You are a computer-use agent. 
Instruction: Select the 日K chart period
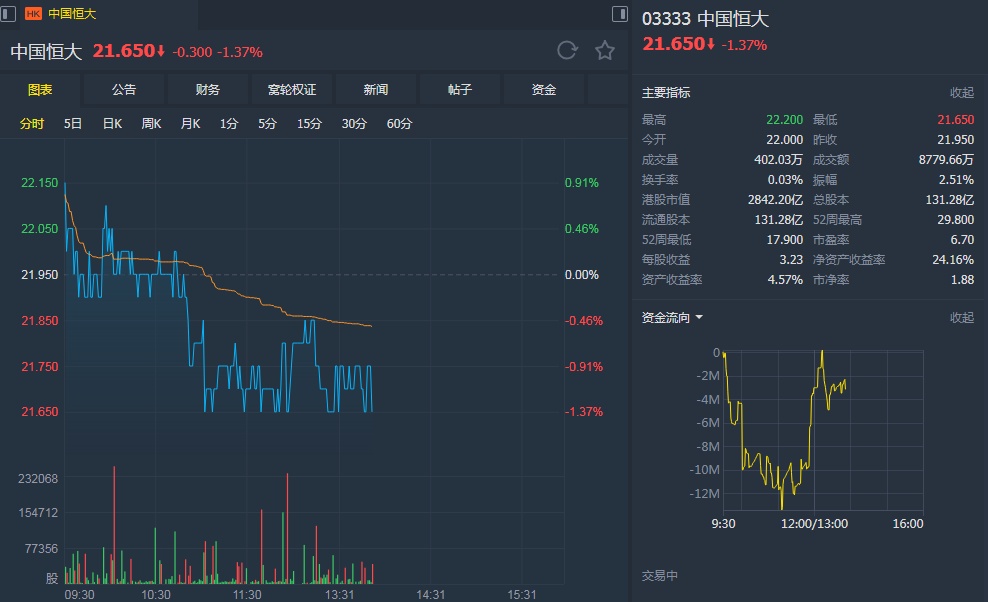click(112, 124)
